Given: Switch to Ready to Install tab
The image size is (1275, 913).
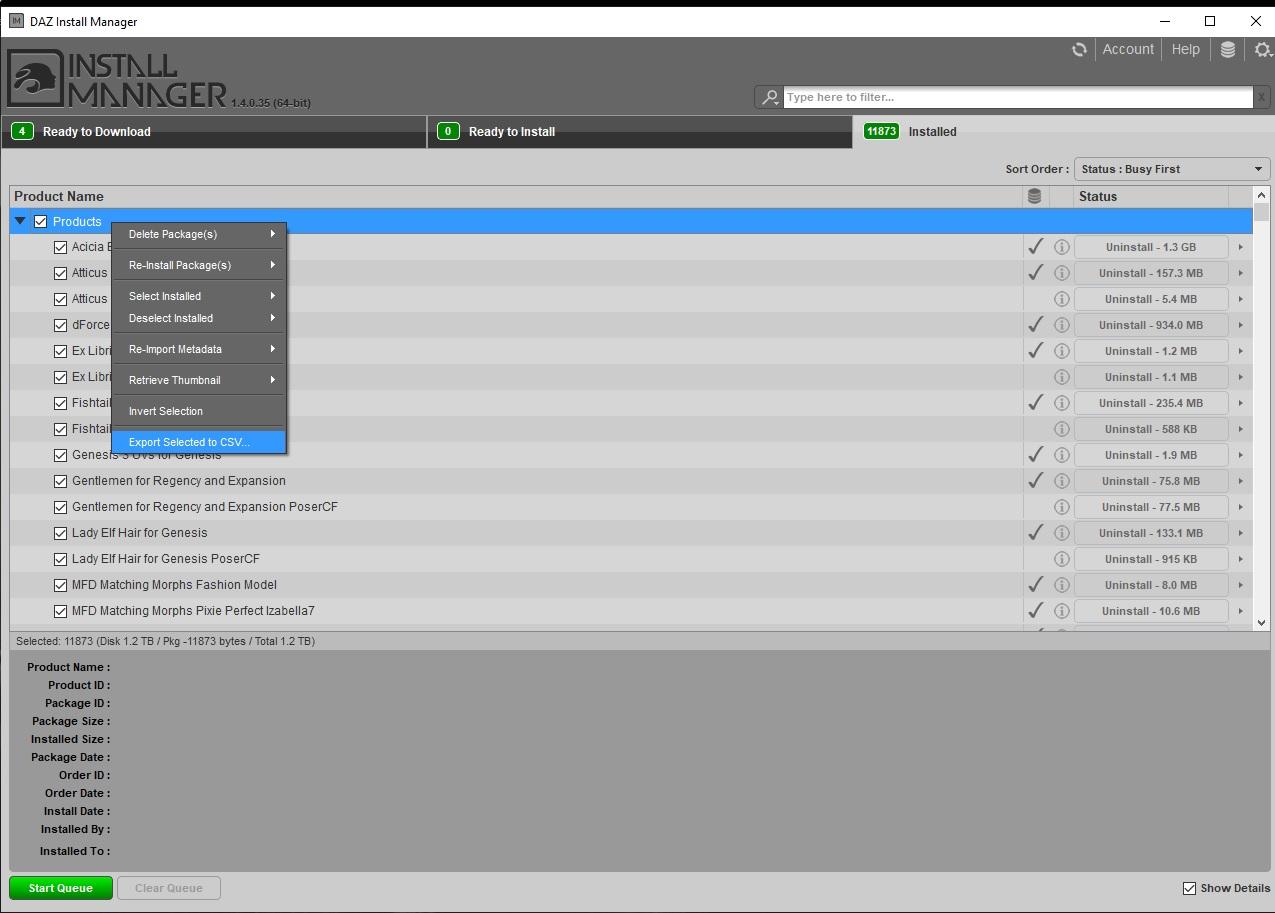Looking at the screenshot, I should (x=640, y=132).
